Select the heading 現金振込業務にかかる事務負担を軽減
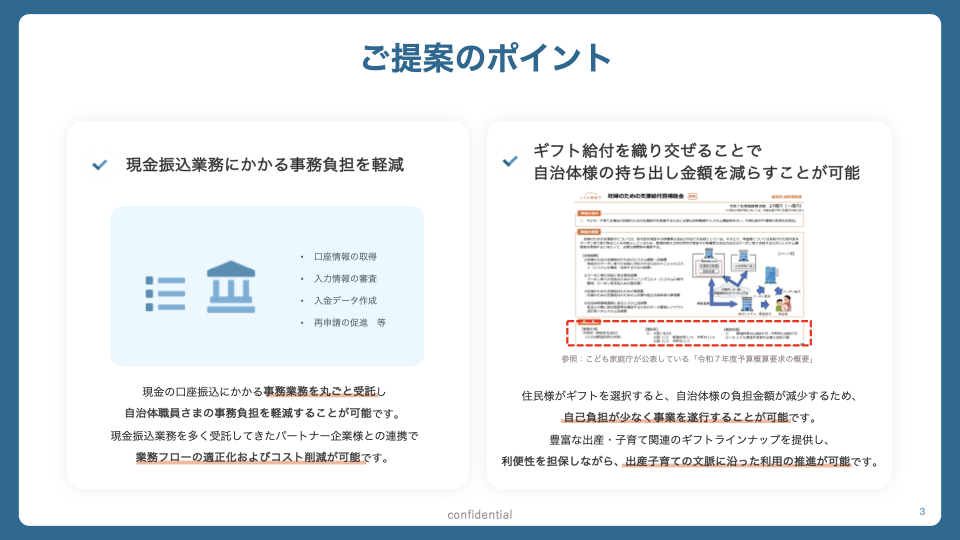960x540 pixels. click(x=265, y=165)
